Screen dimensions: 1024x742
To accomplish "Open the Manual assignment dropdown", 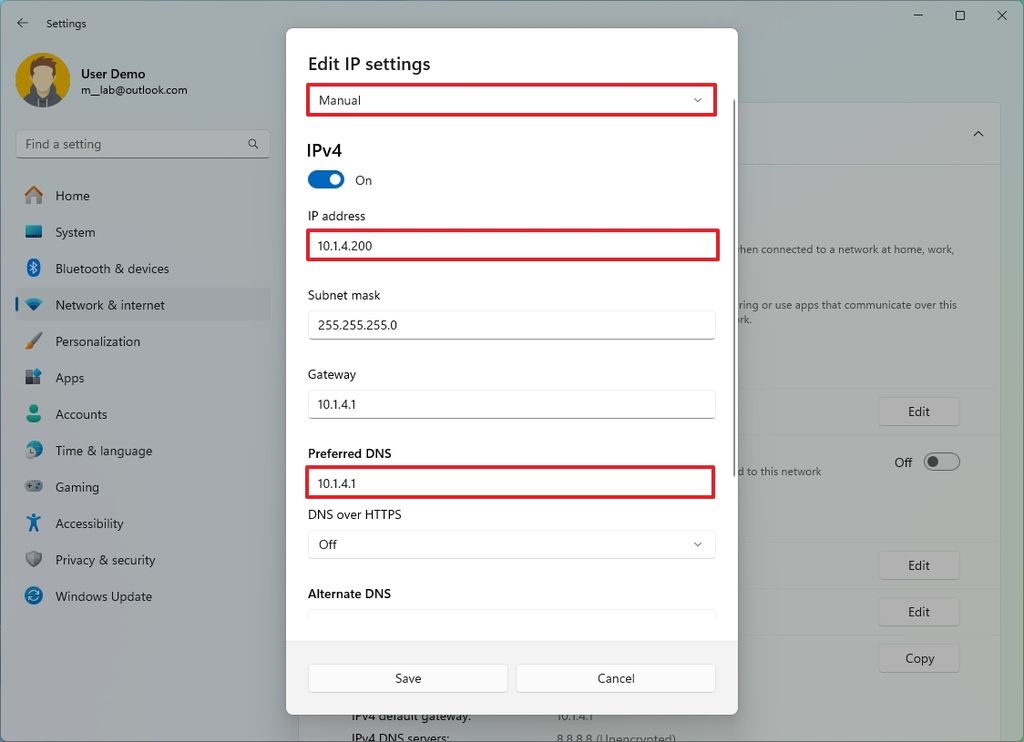I will coord(511,99).
